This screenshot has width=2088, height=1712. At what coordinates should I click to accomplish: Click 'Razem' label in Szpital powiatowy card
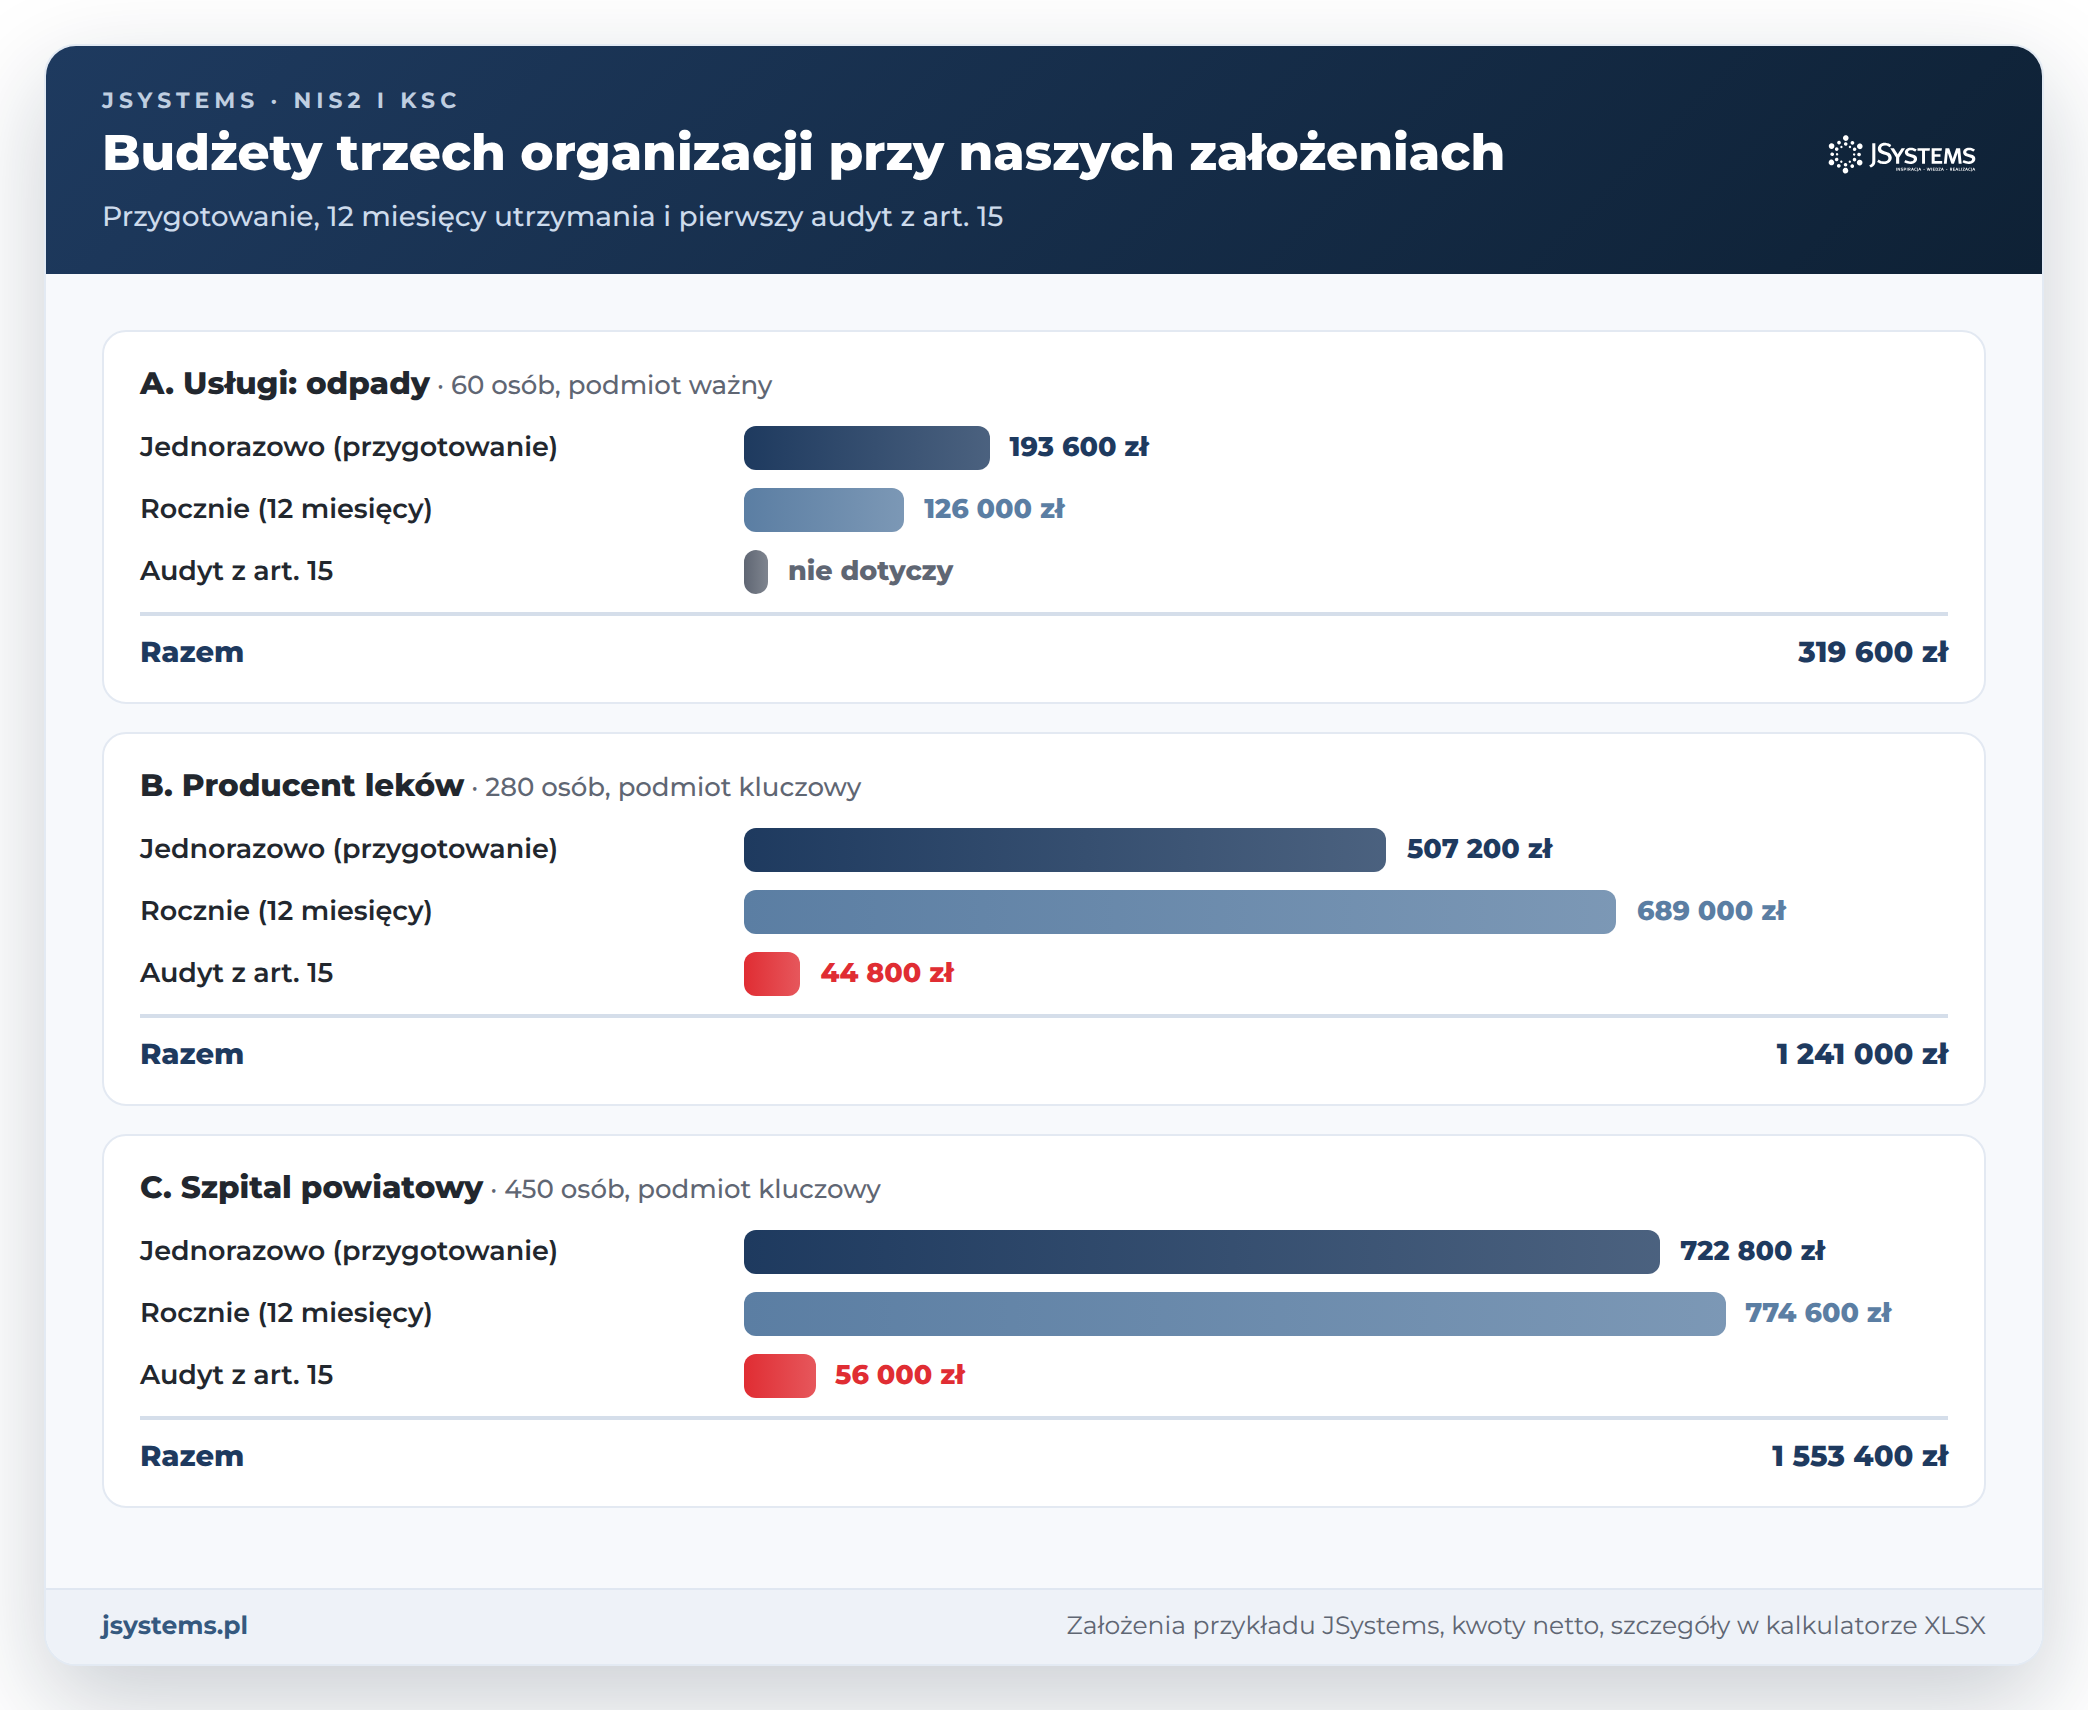192,1456
